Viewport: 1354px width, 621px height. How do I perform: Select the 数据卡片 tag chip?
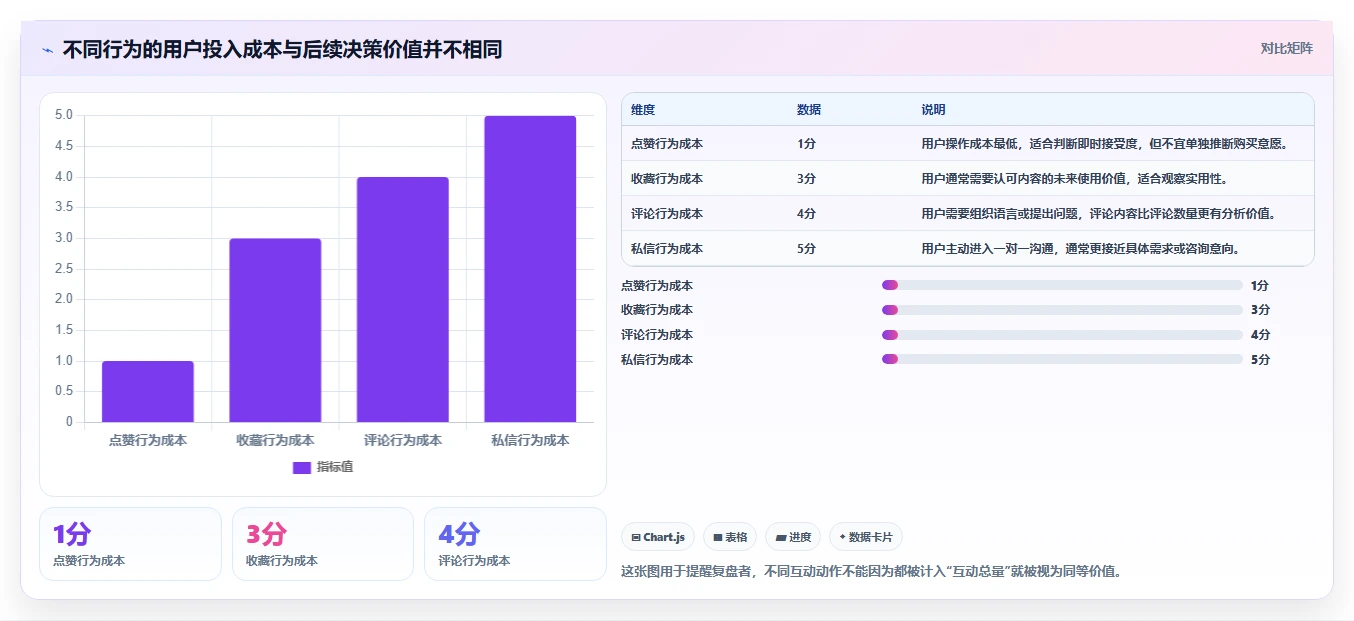point(866,537)
